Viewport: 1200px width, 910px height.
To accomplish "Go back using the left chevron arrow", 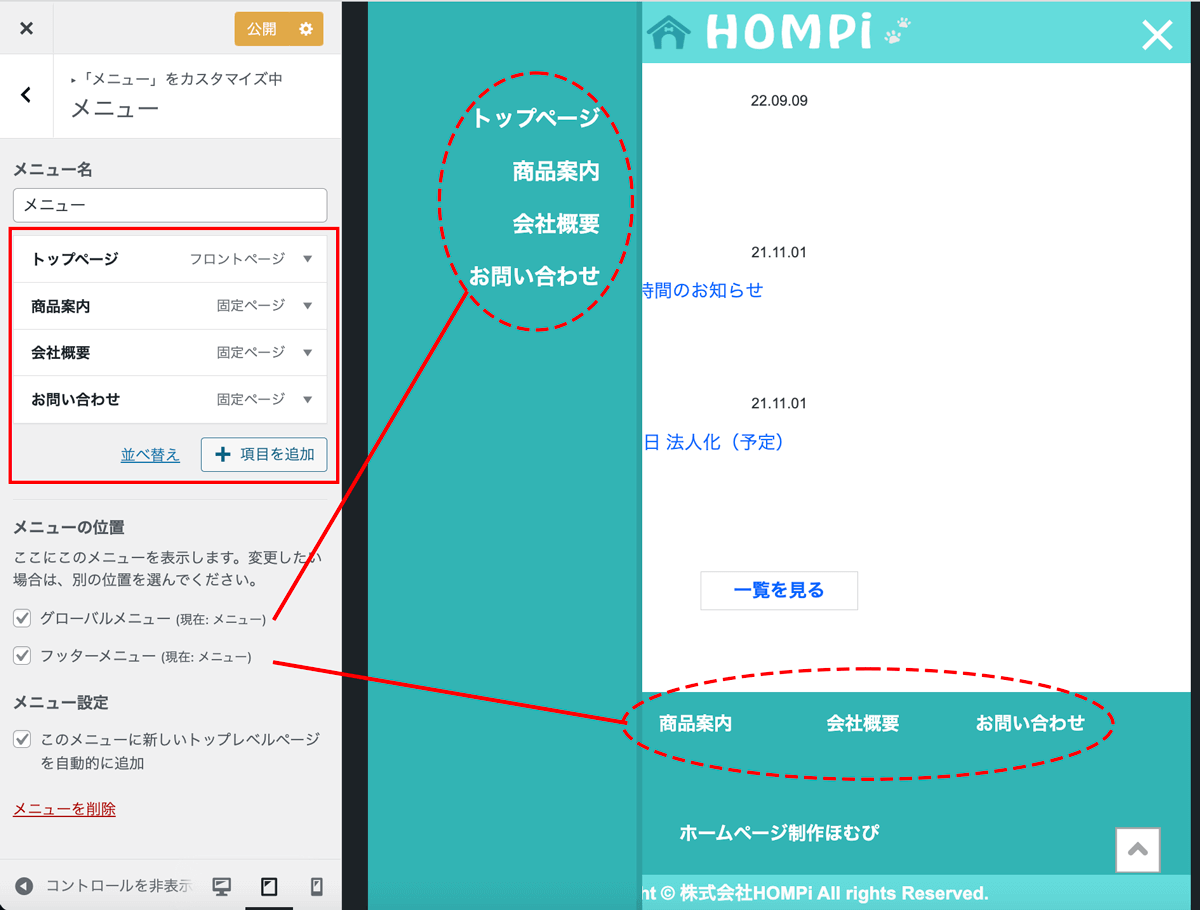I will [x=26, y=95].
